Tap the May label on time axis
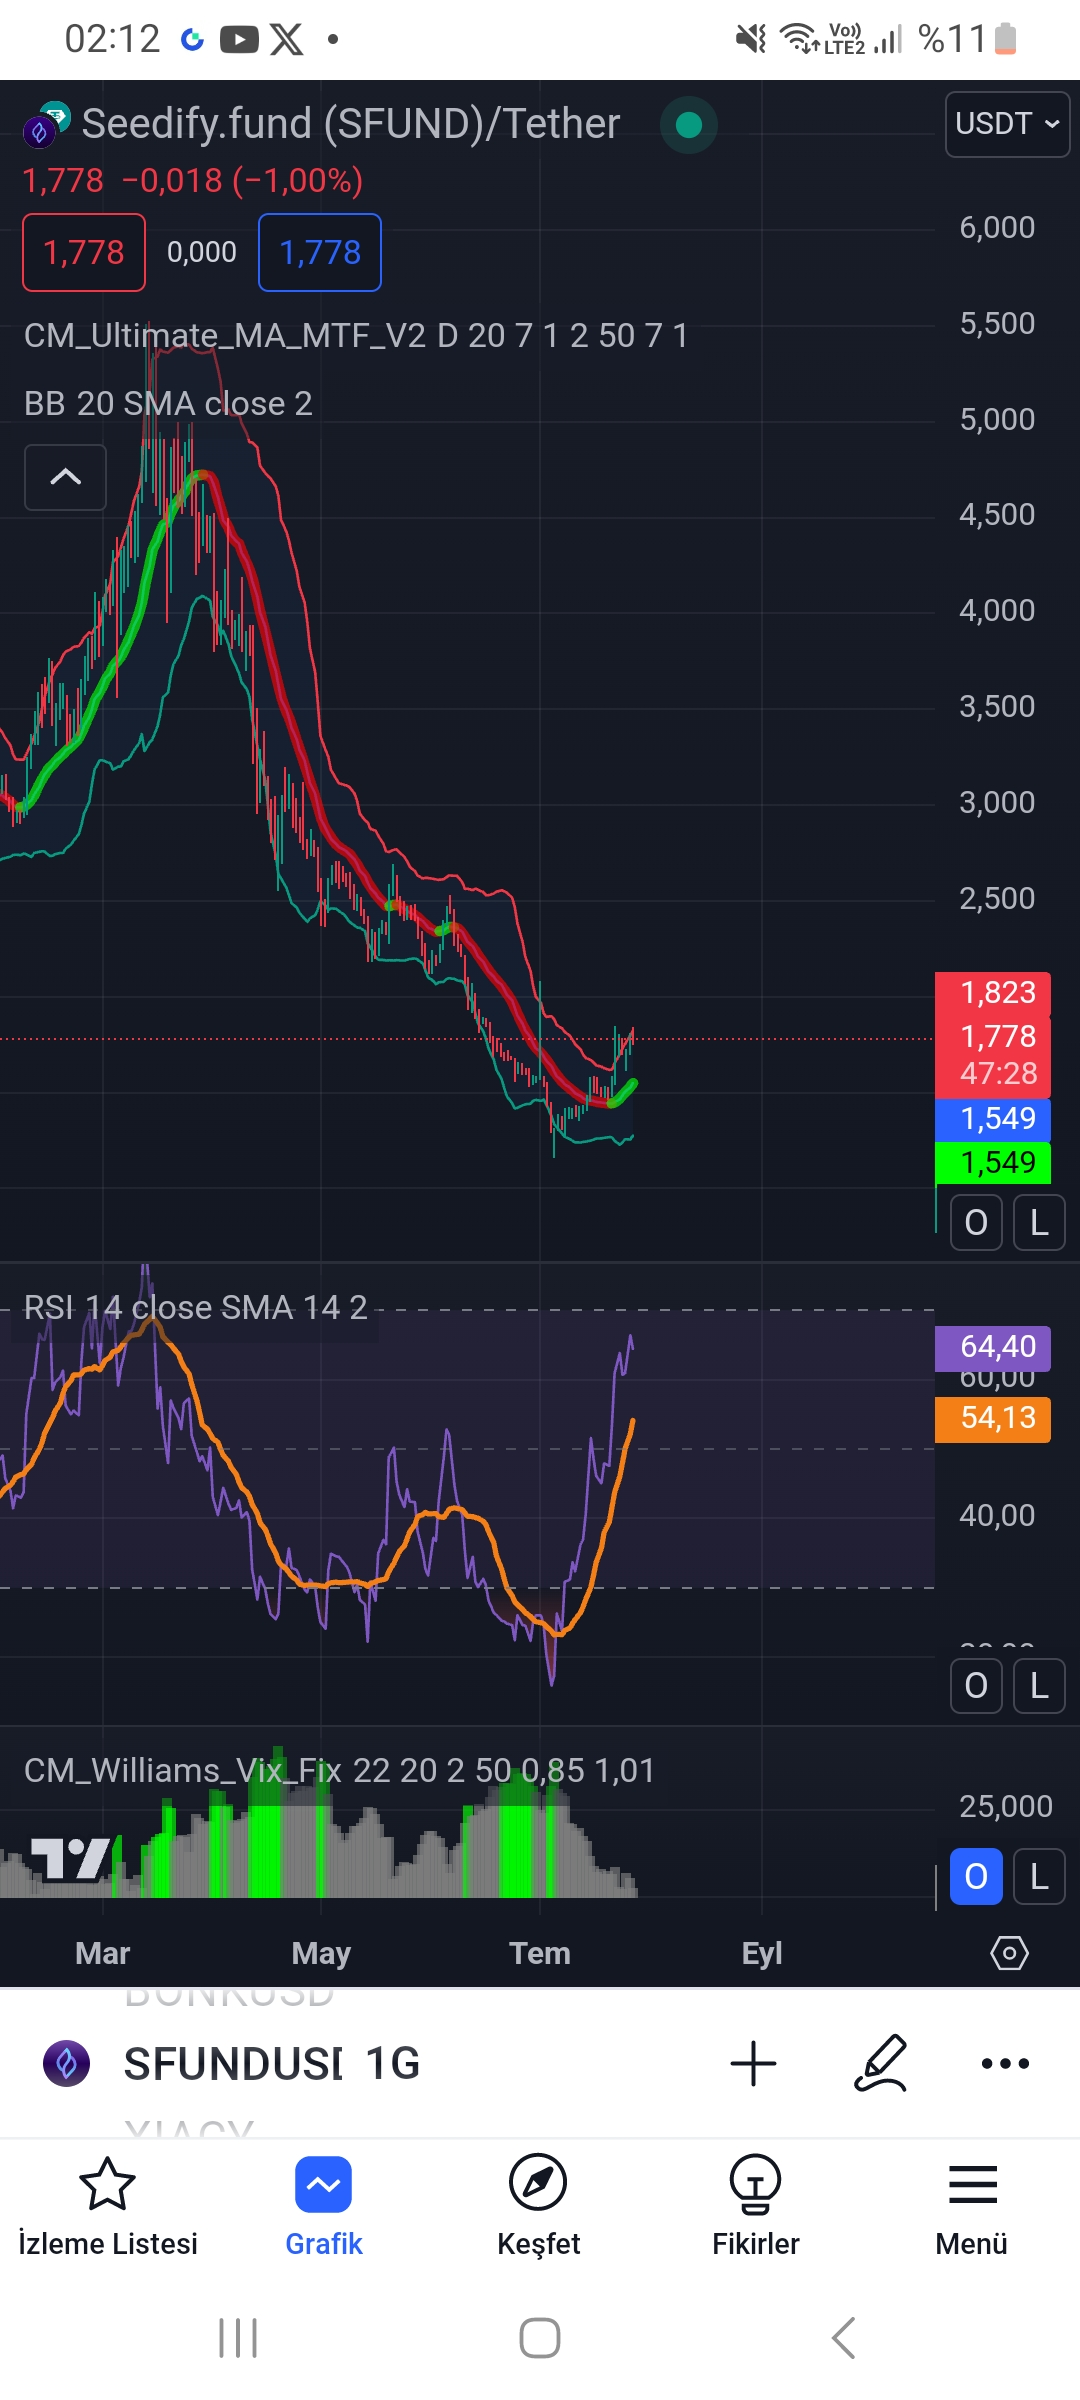 [321, 1954]
